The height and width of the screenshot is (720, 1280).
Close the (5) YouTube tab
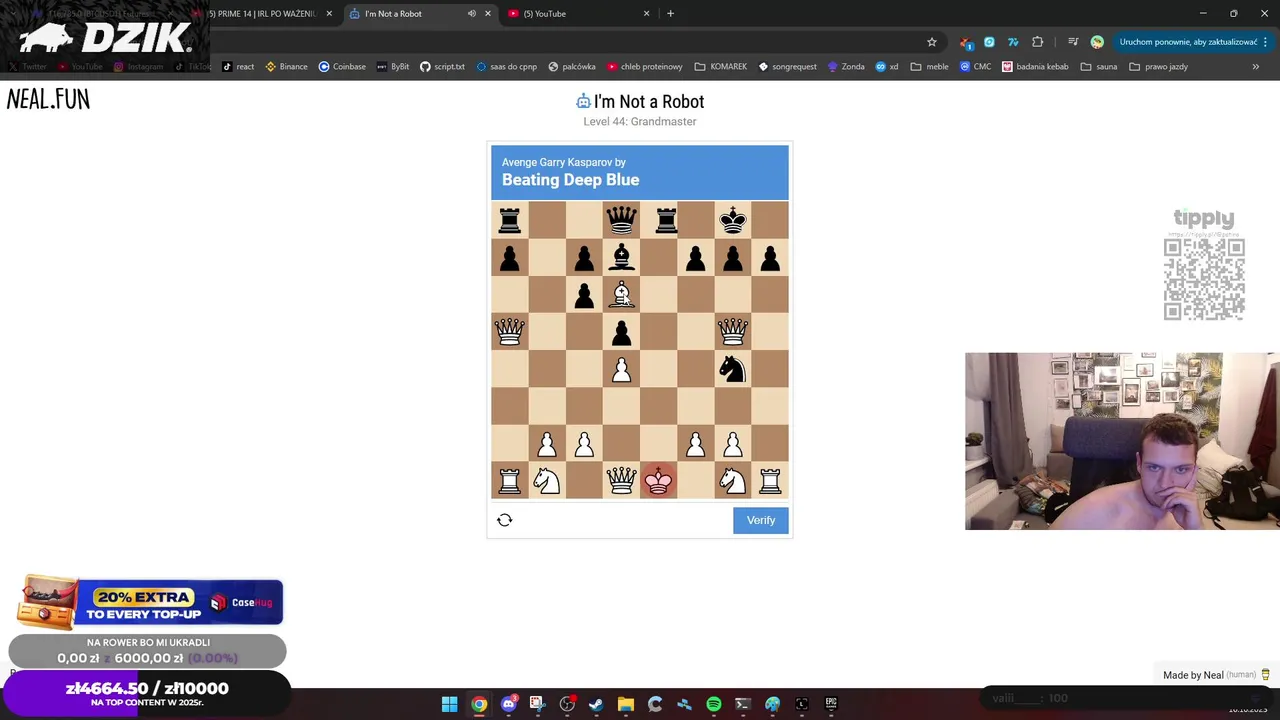646,14
